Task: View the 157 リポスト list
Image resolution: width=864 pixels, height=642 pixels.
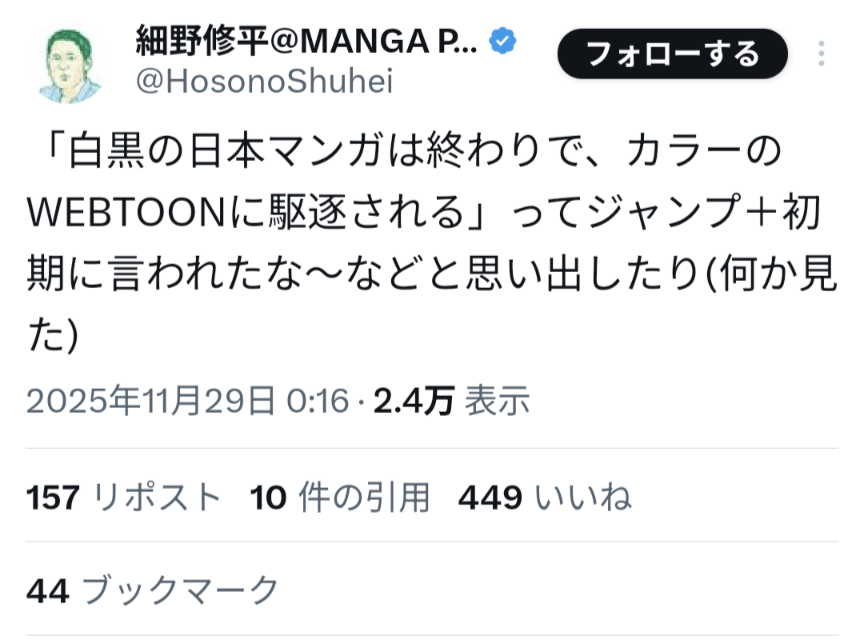Action: click(x=124, y=497)
